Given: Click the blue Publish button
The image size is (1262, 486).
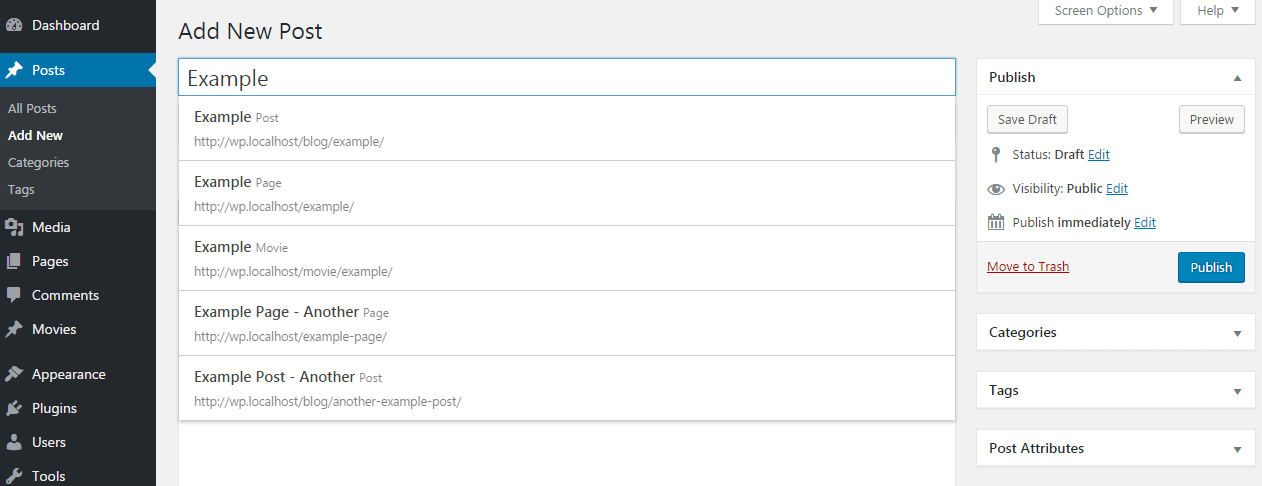Looking at the screenshot, I should (x=1211, y=267).
